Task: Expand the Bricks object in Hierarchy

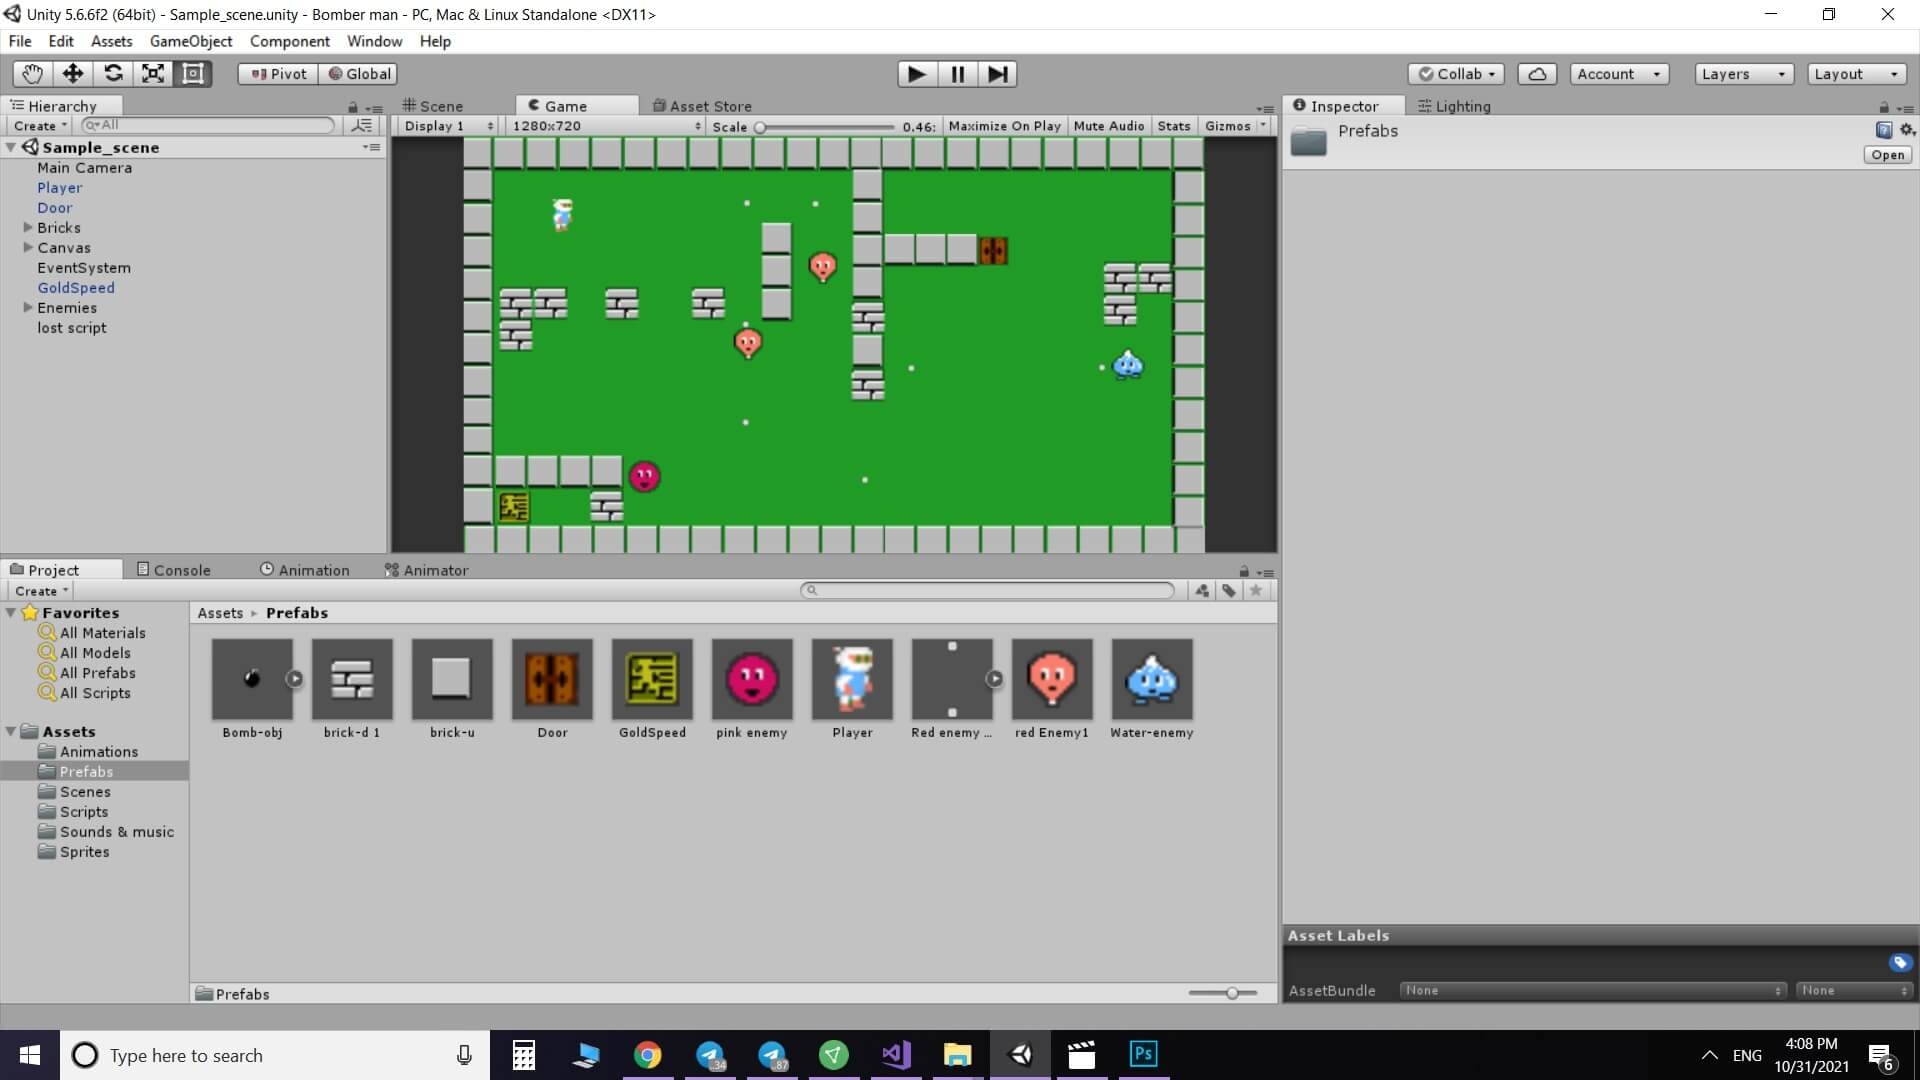Action: coord(28,228)
